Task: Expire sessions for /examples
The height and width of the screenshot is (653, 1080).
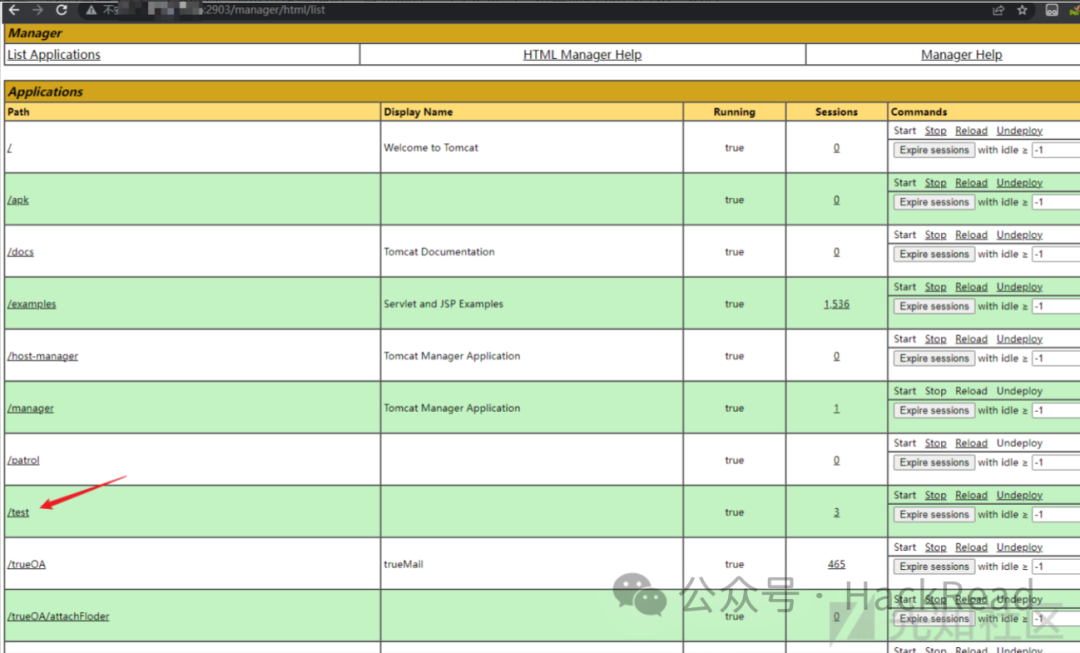Action: click(x=934, y=306)
